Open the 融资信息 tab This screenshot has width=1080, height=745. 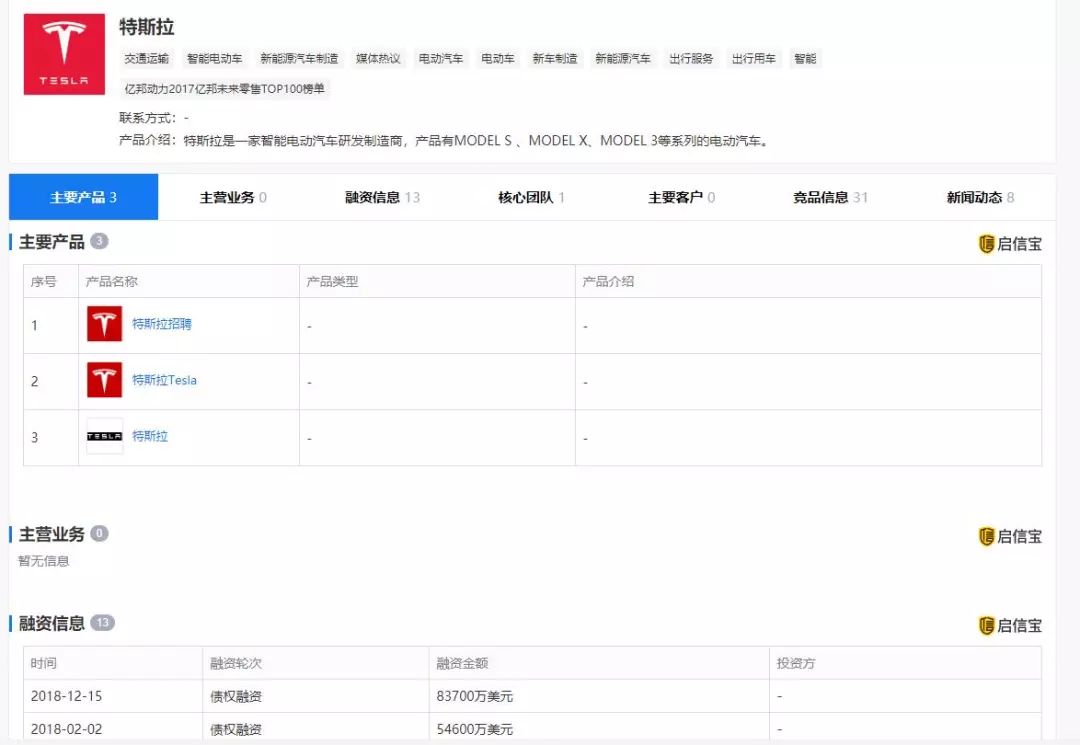pyautogui.click(x=382, y=198)
